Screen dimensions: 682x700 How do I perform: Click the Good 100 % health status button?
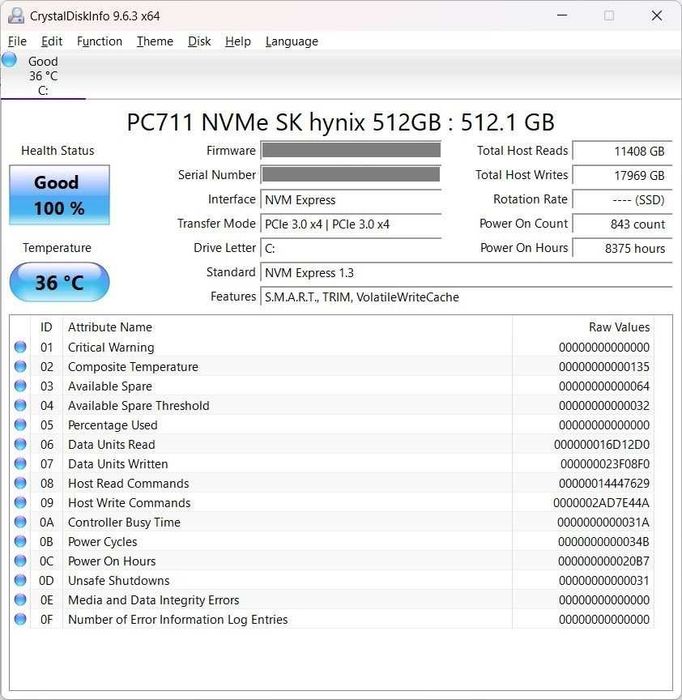59,195
